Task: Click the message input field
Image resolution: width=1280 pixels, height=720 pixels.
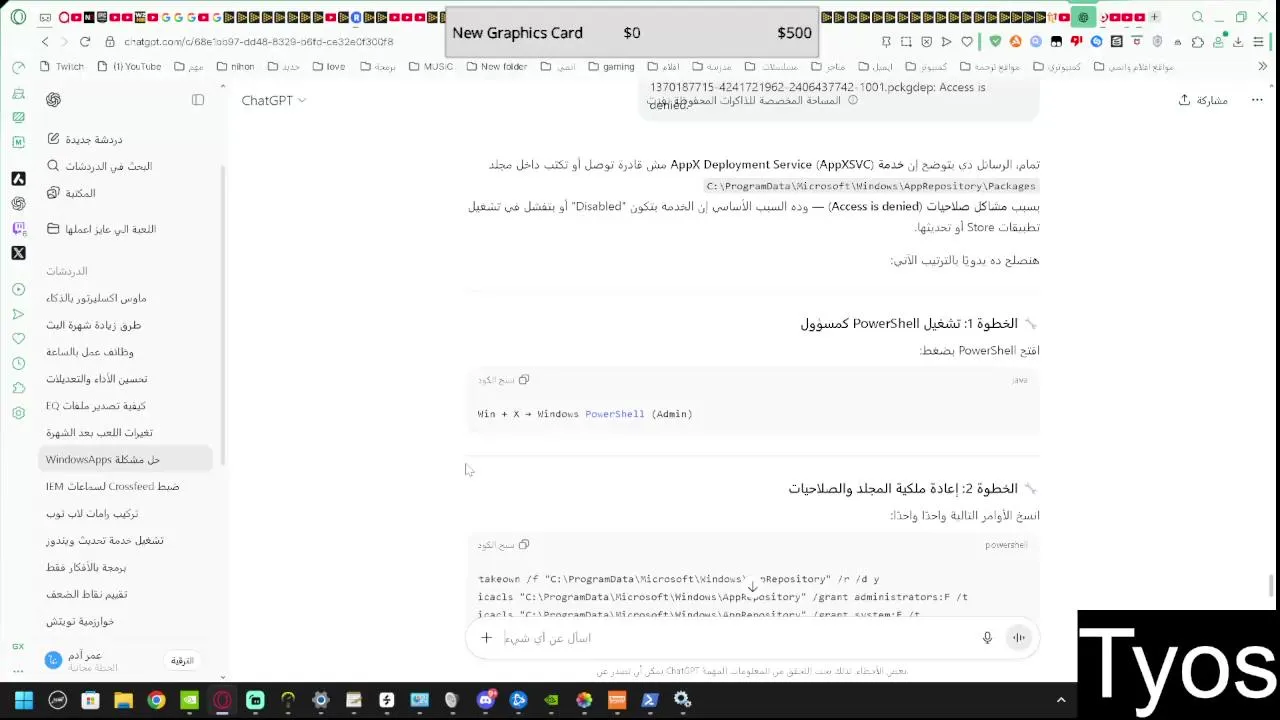Action: 735,638
